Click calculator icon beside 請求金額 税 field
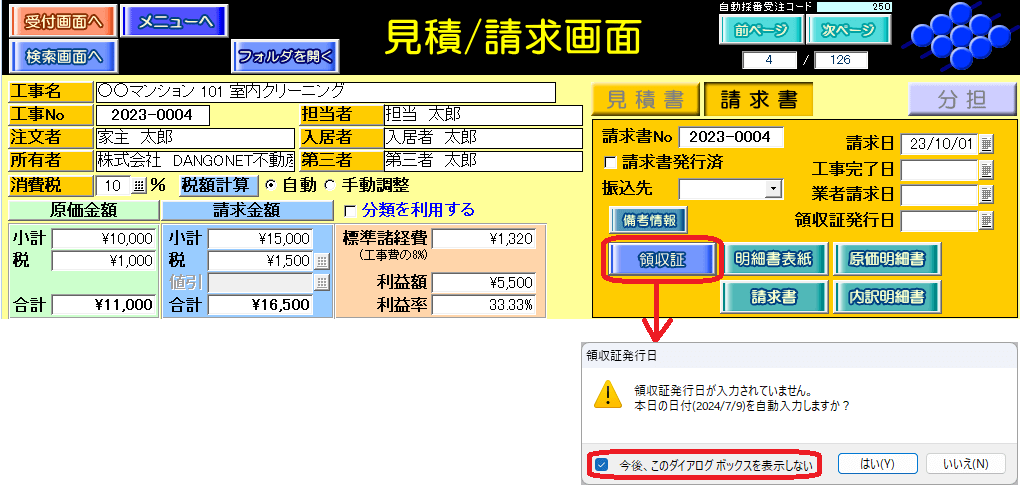This screenshot has width=1020, height=490. pos(321,261)
